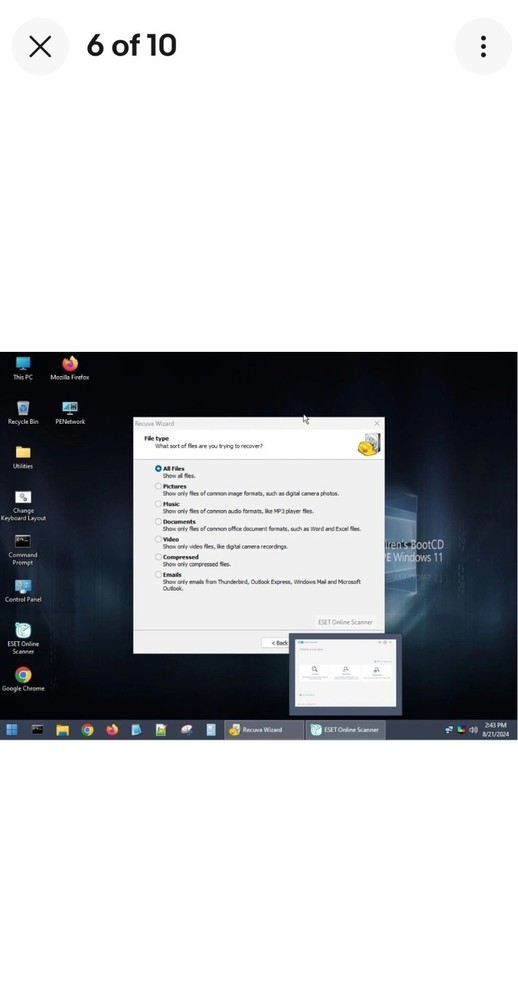The height and width of the screenshot is (1000, 518).
Task: Launch Chrome from the taskbar
Action: click(87, 730)
